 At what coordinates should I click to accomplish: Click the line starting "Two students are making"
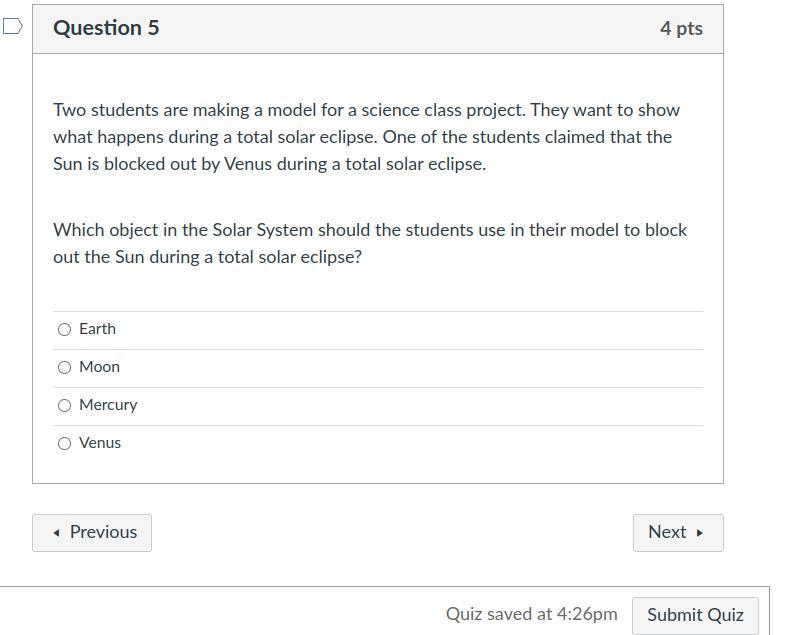366,110
